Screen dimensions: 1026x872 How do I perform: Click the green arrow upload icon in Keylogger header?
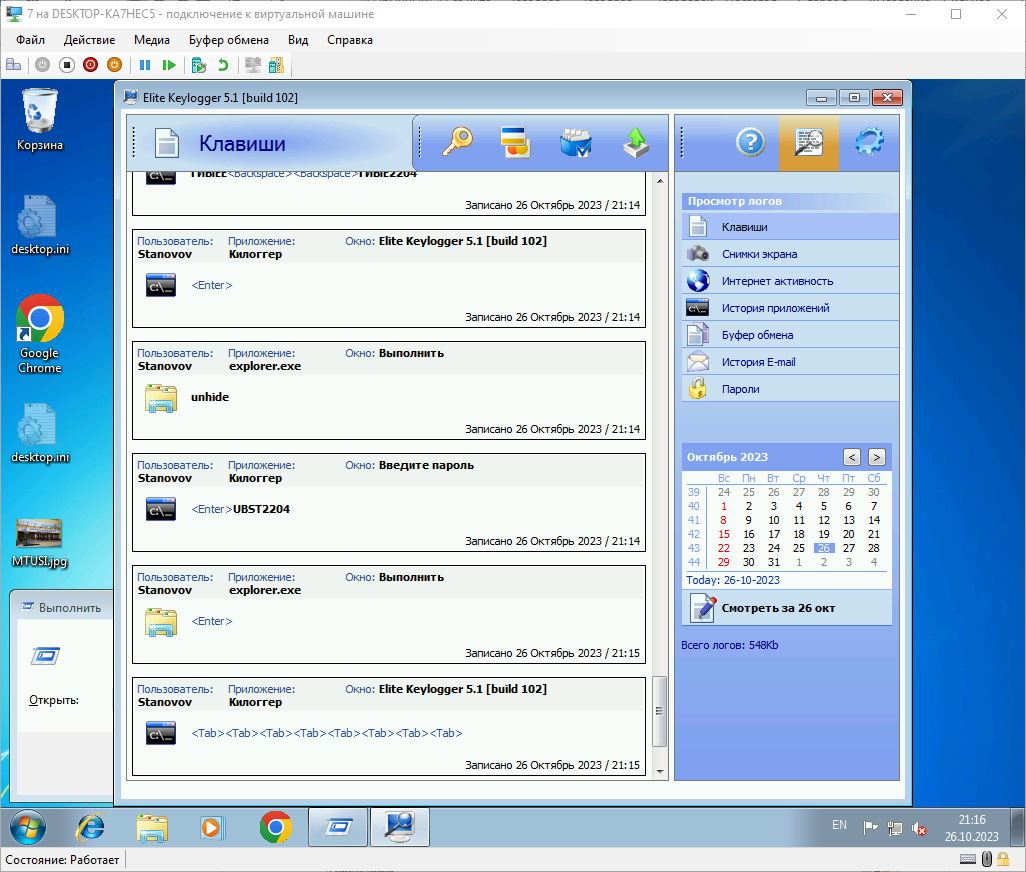[x=635, y=142]
